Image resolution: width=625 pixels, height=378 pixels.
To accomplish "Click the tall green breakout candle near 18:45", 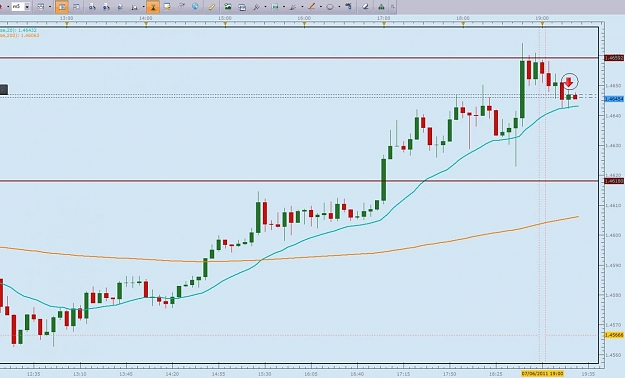I will pos(522,89).
